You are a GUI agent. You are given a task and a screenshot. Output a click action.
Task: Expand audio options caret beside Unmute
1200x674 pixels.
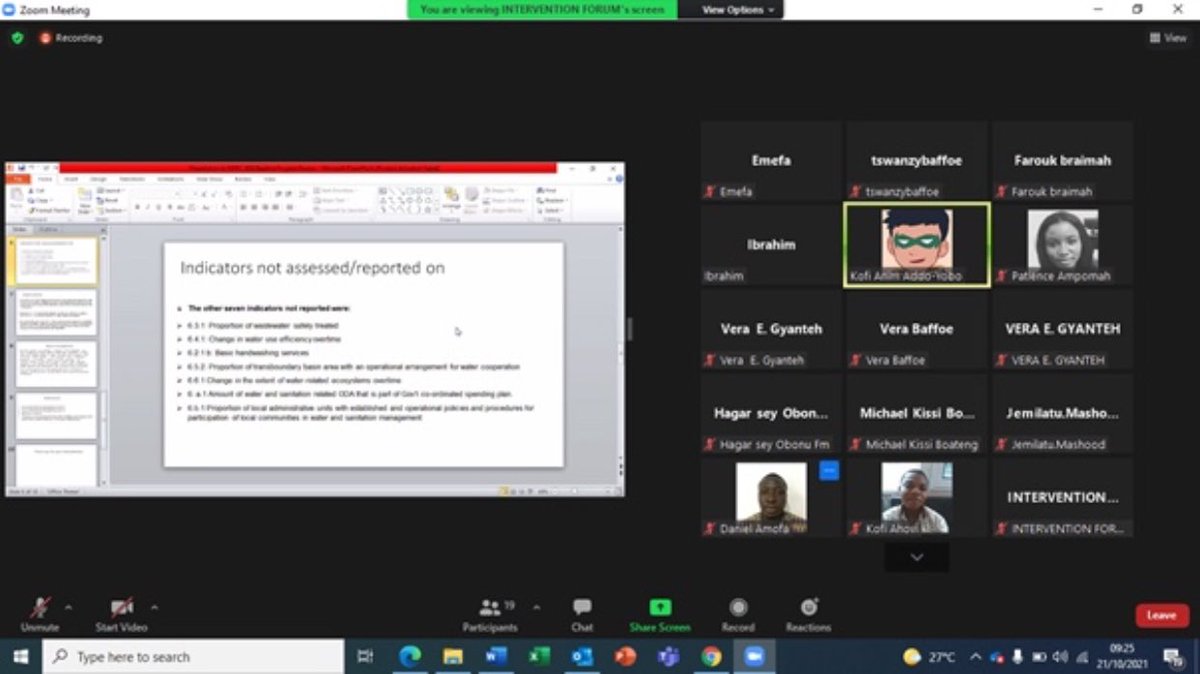[x=69, y=607]
